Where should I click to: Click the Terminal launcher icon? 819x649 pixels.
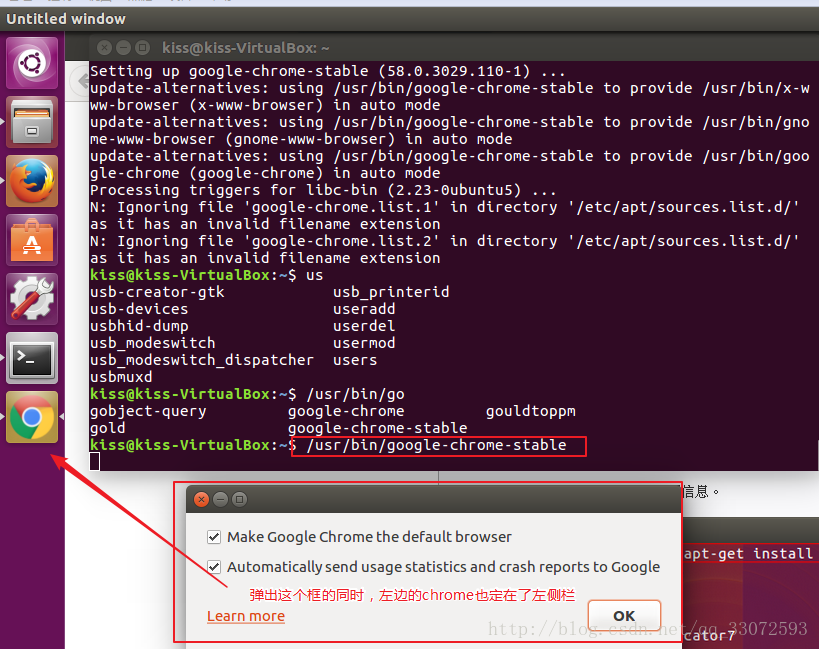(32, 358)
